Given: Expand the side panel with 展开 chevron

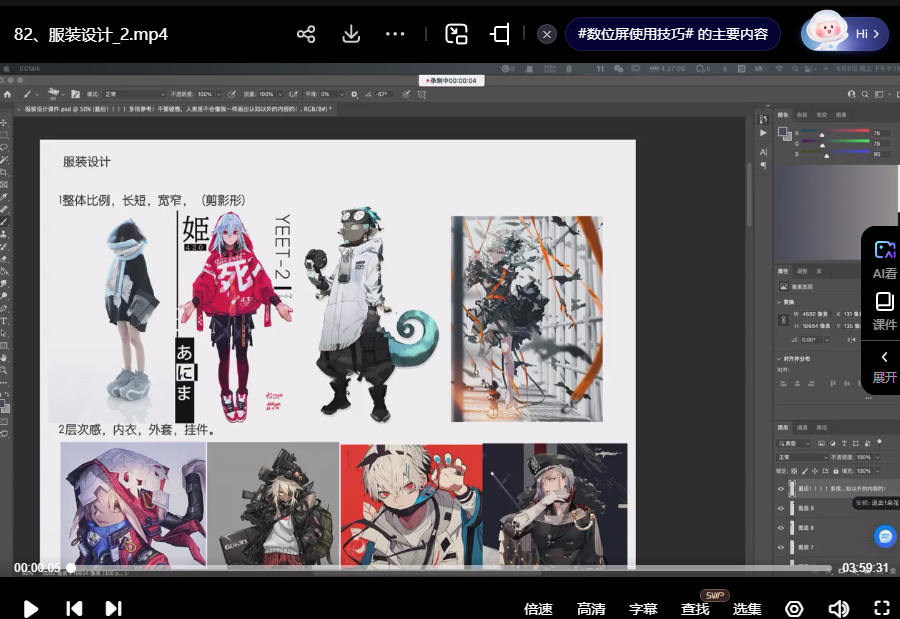Looking at the screenshot, I should pyautogui.click(x=884, y=366).
